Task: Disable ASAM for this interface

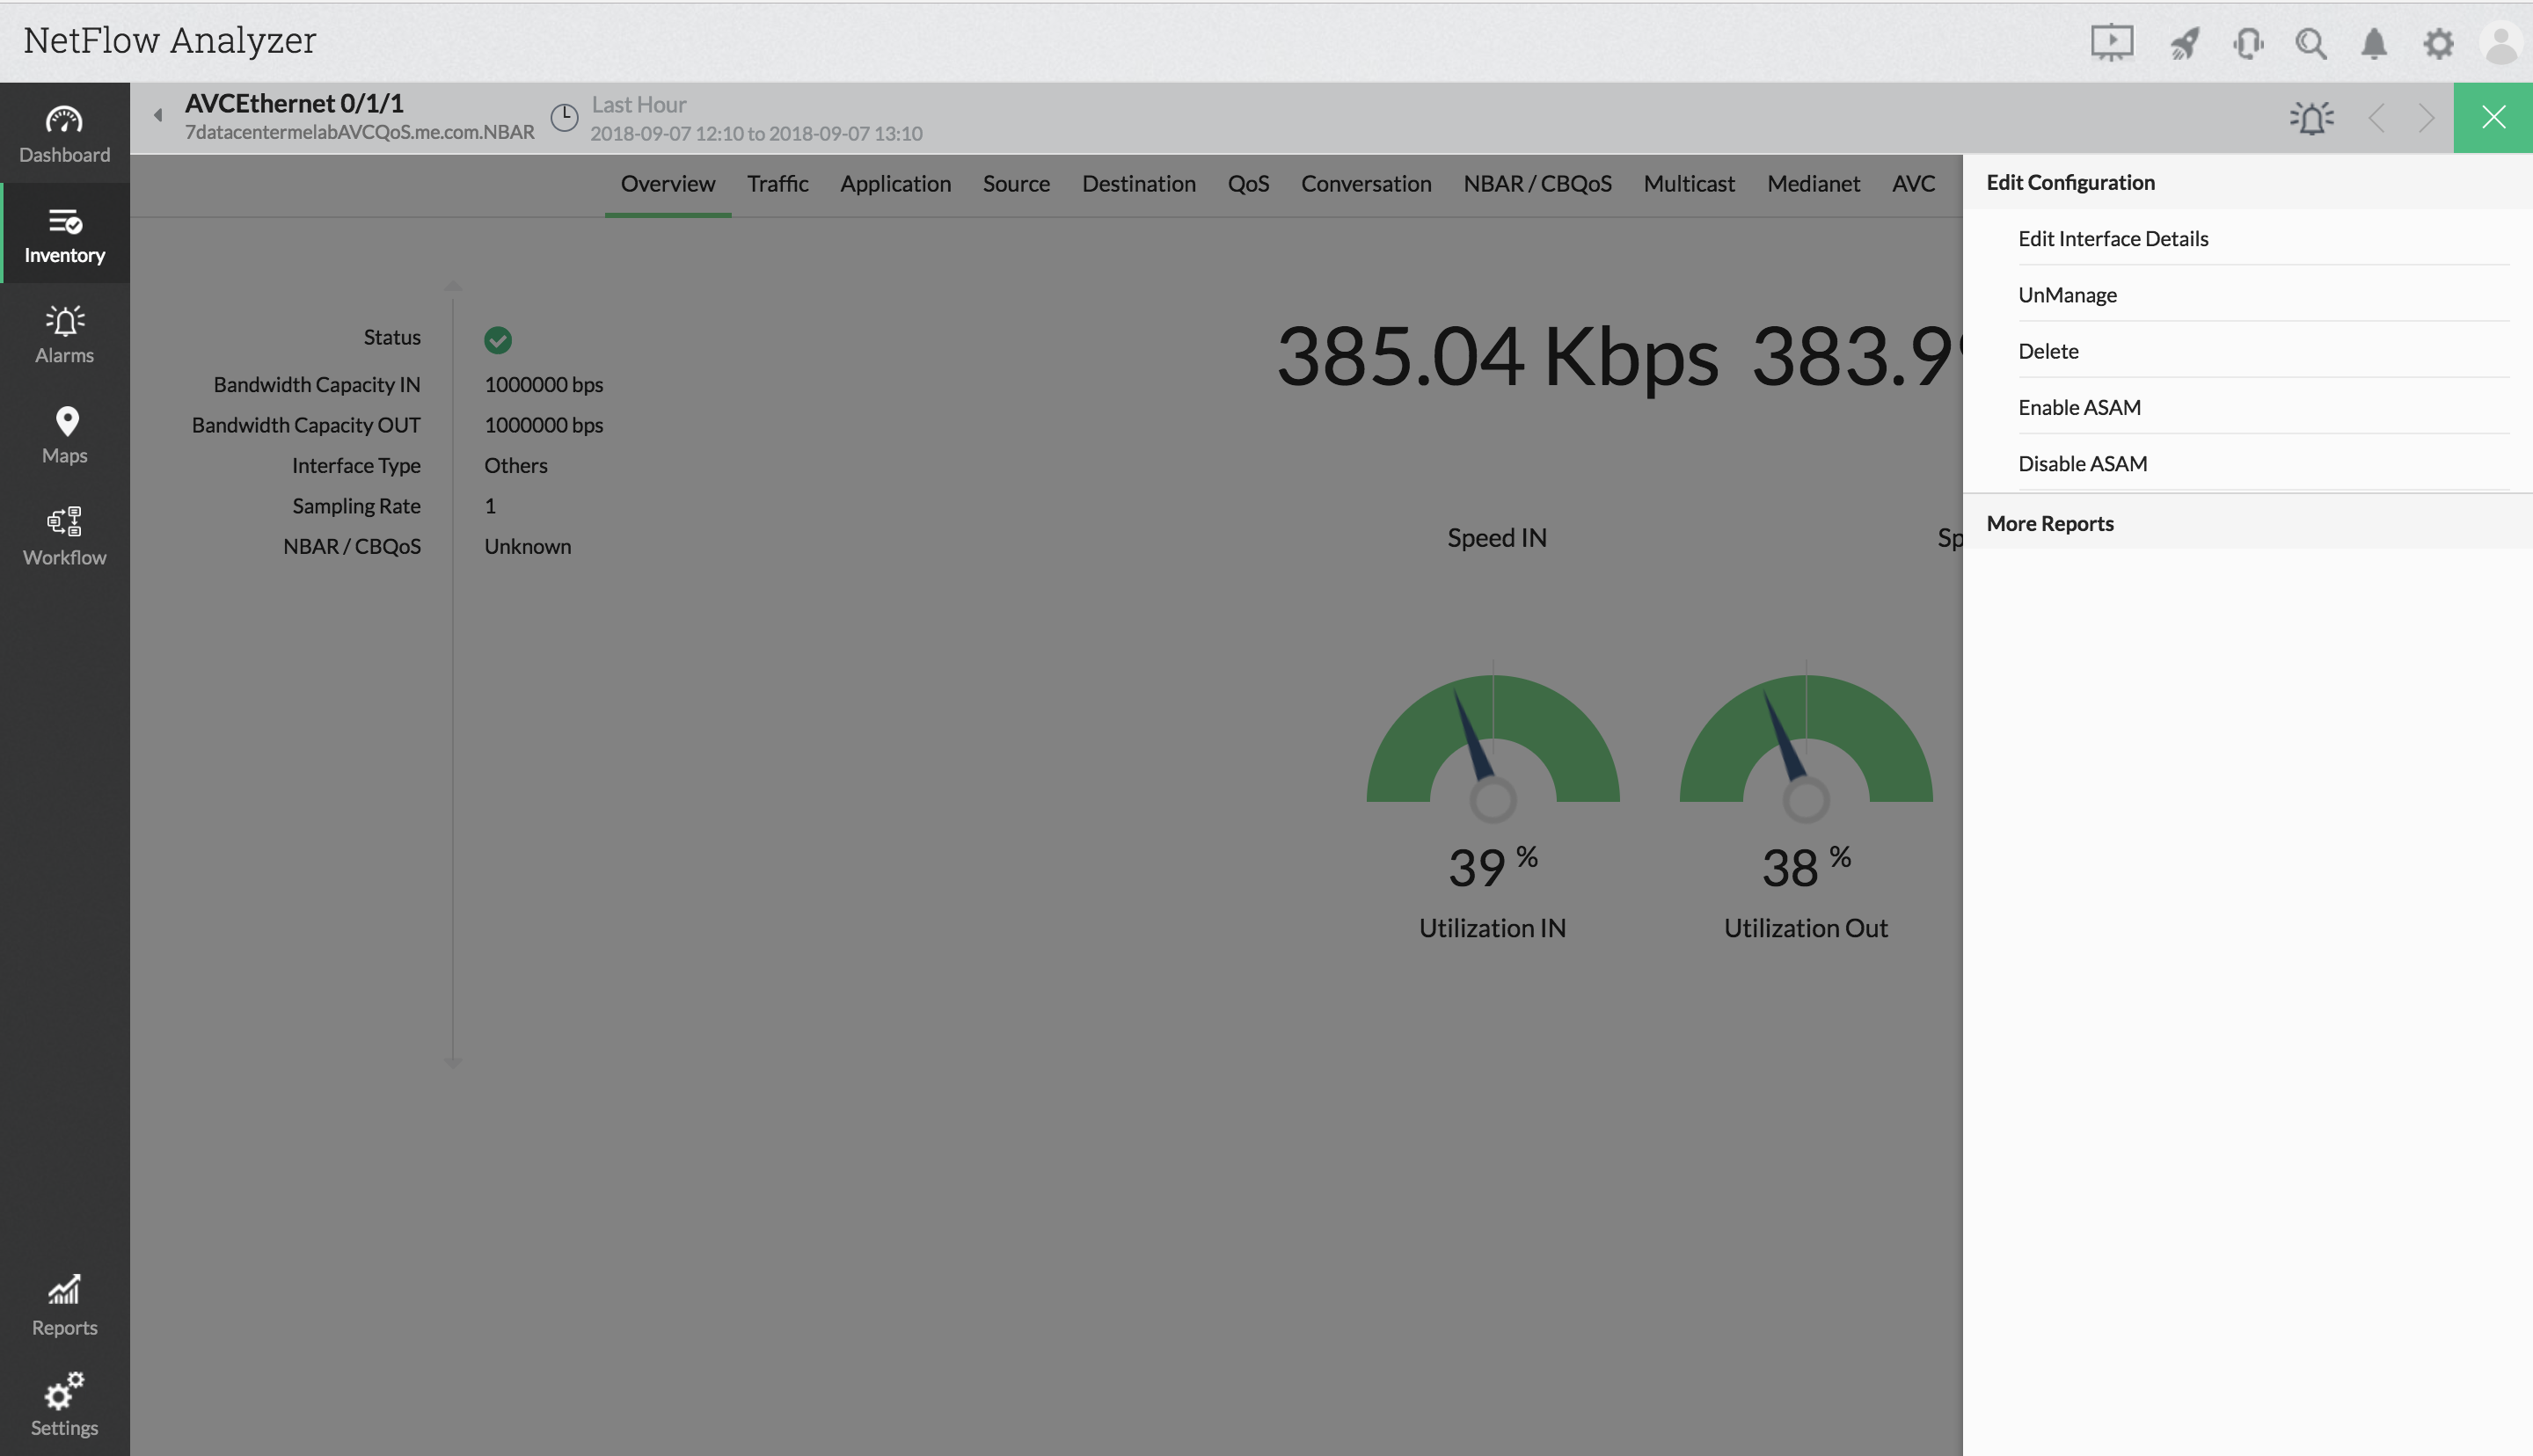Action: click(x=2082, y=463)
